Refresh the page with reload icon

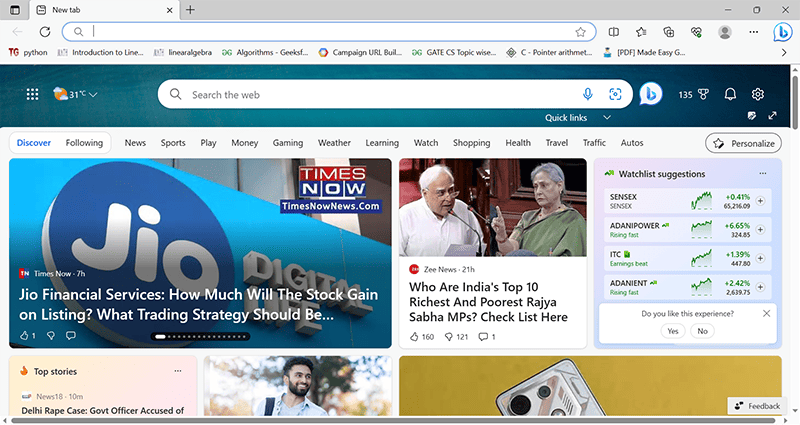45,32
